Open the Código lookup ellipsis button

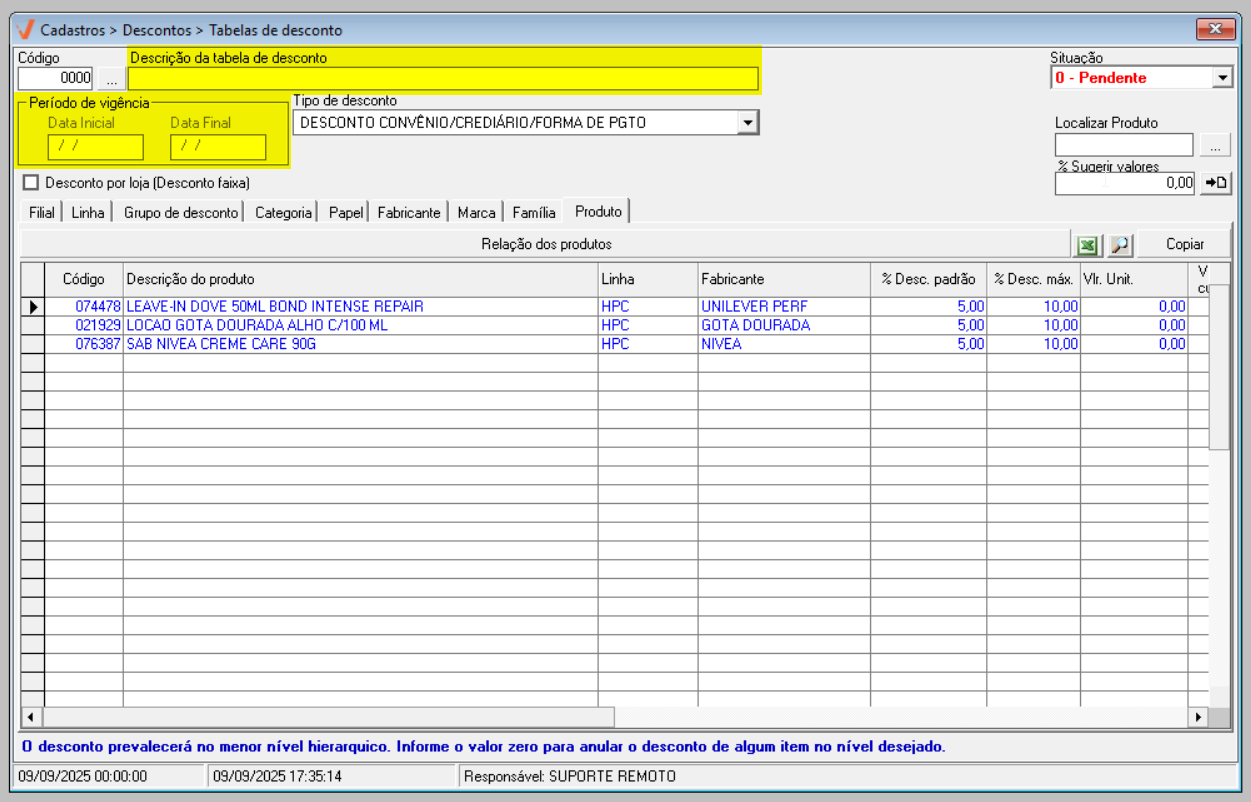[x=111, y=78]
